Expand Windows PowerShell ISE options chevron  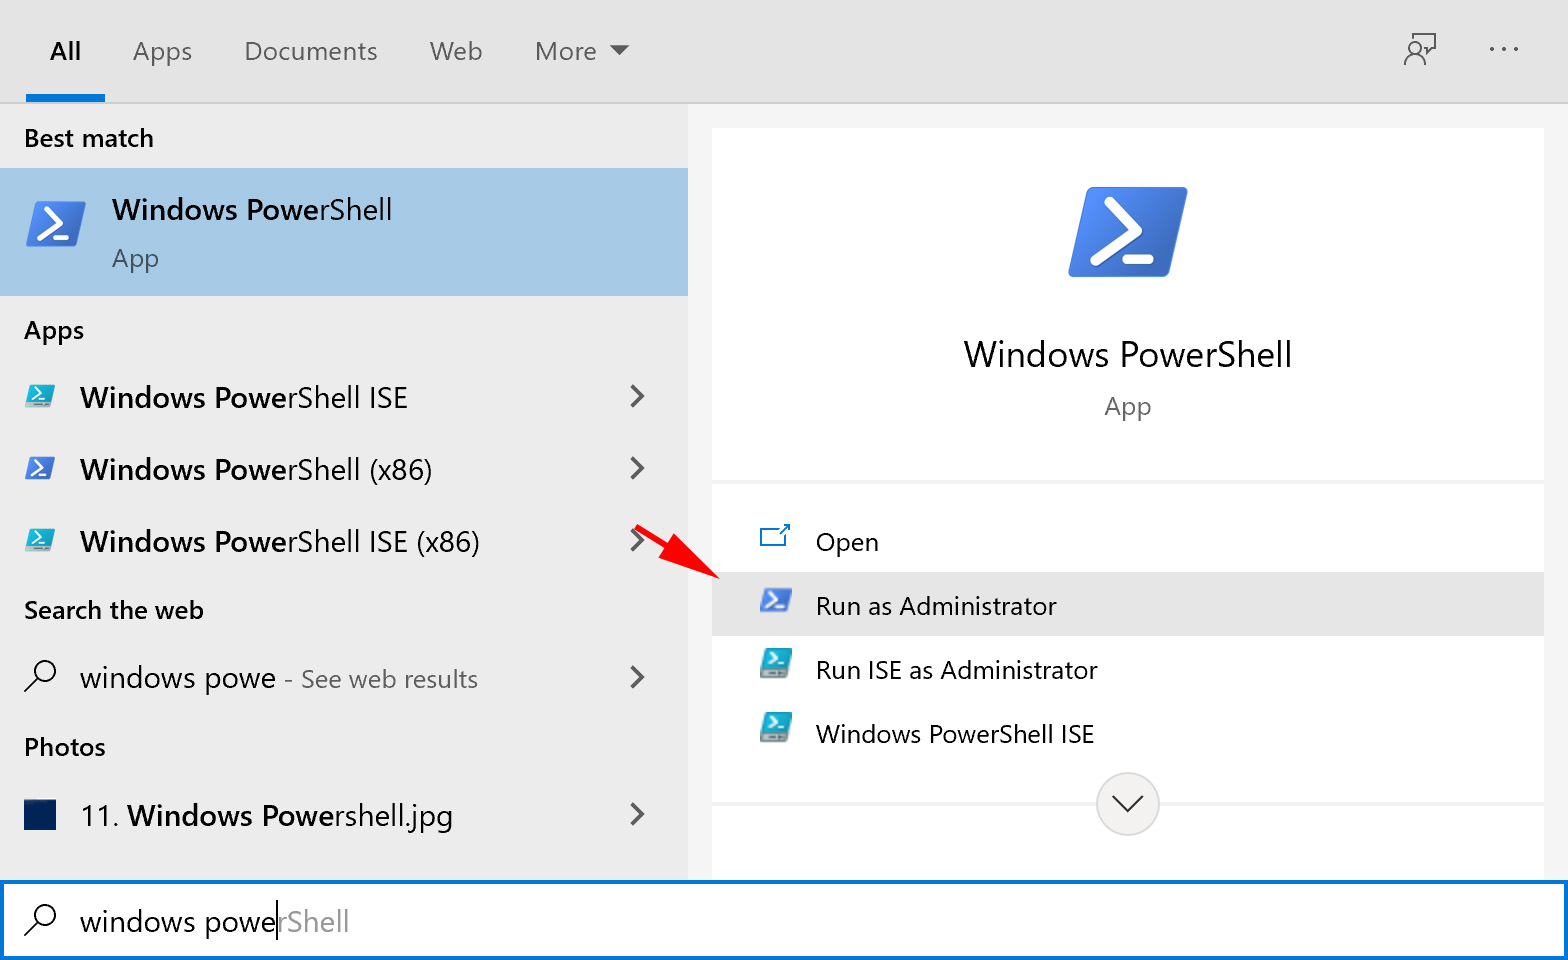pos(637,396)
